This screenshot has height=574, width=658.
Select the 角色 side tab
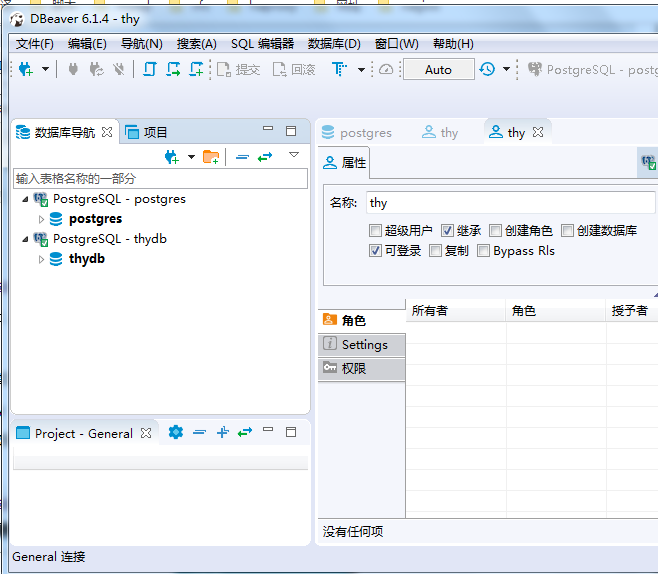(x=362, y=321)
